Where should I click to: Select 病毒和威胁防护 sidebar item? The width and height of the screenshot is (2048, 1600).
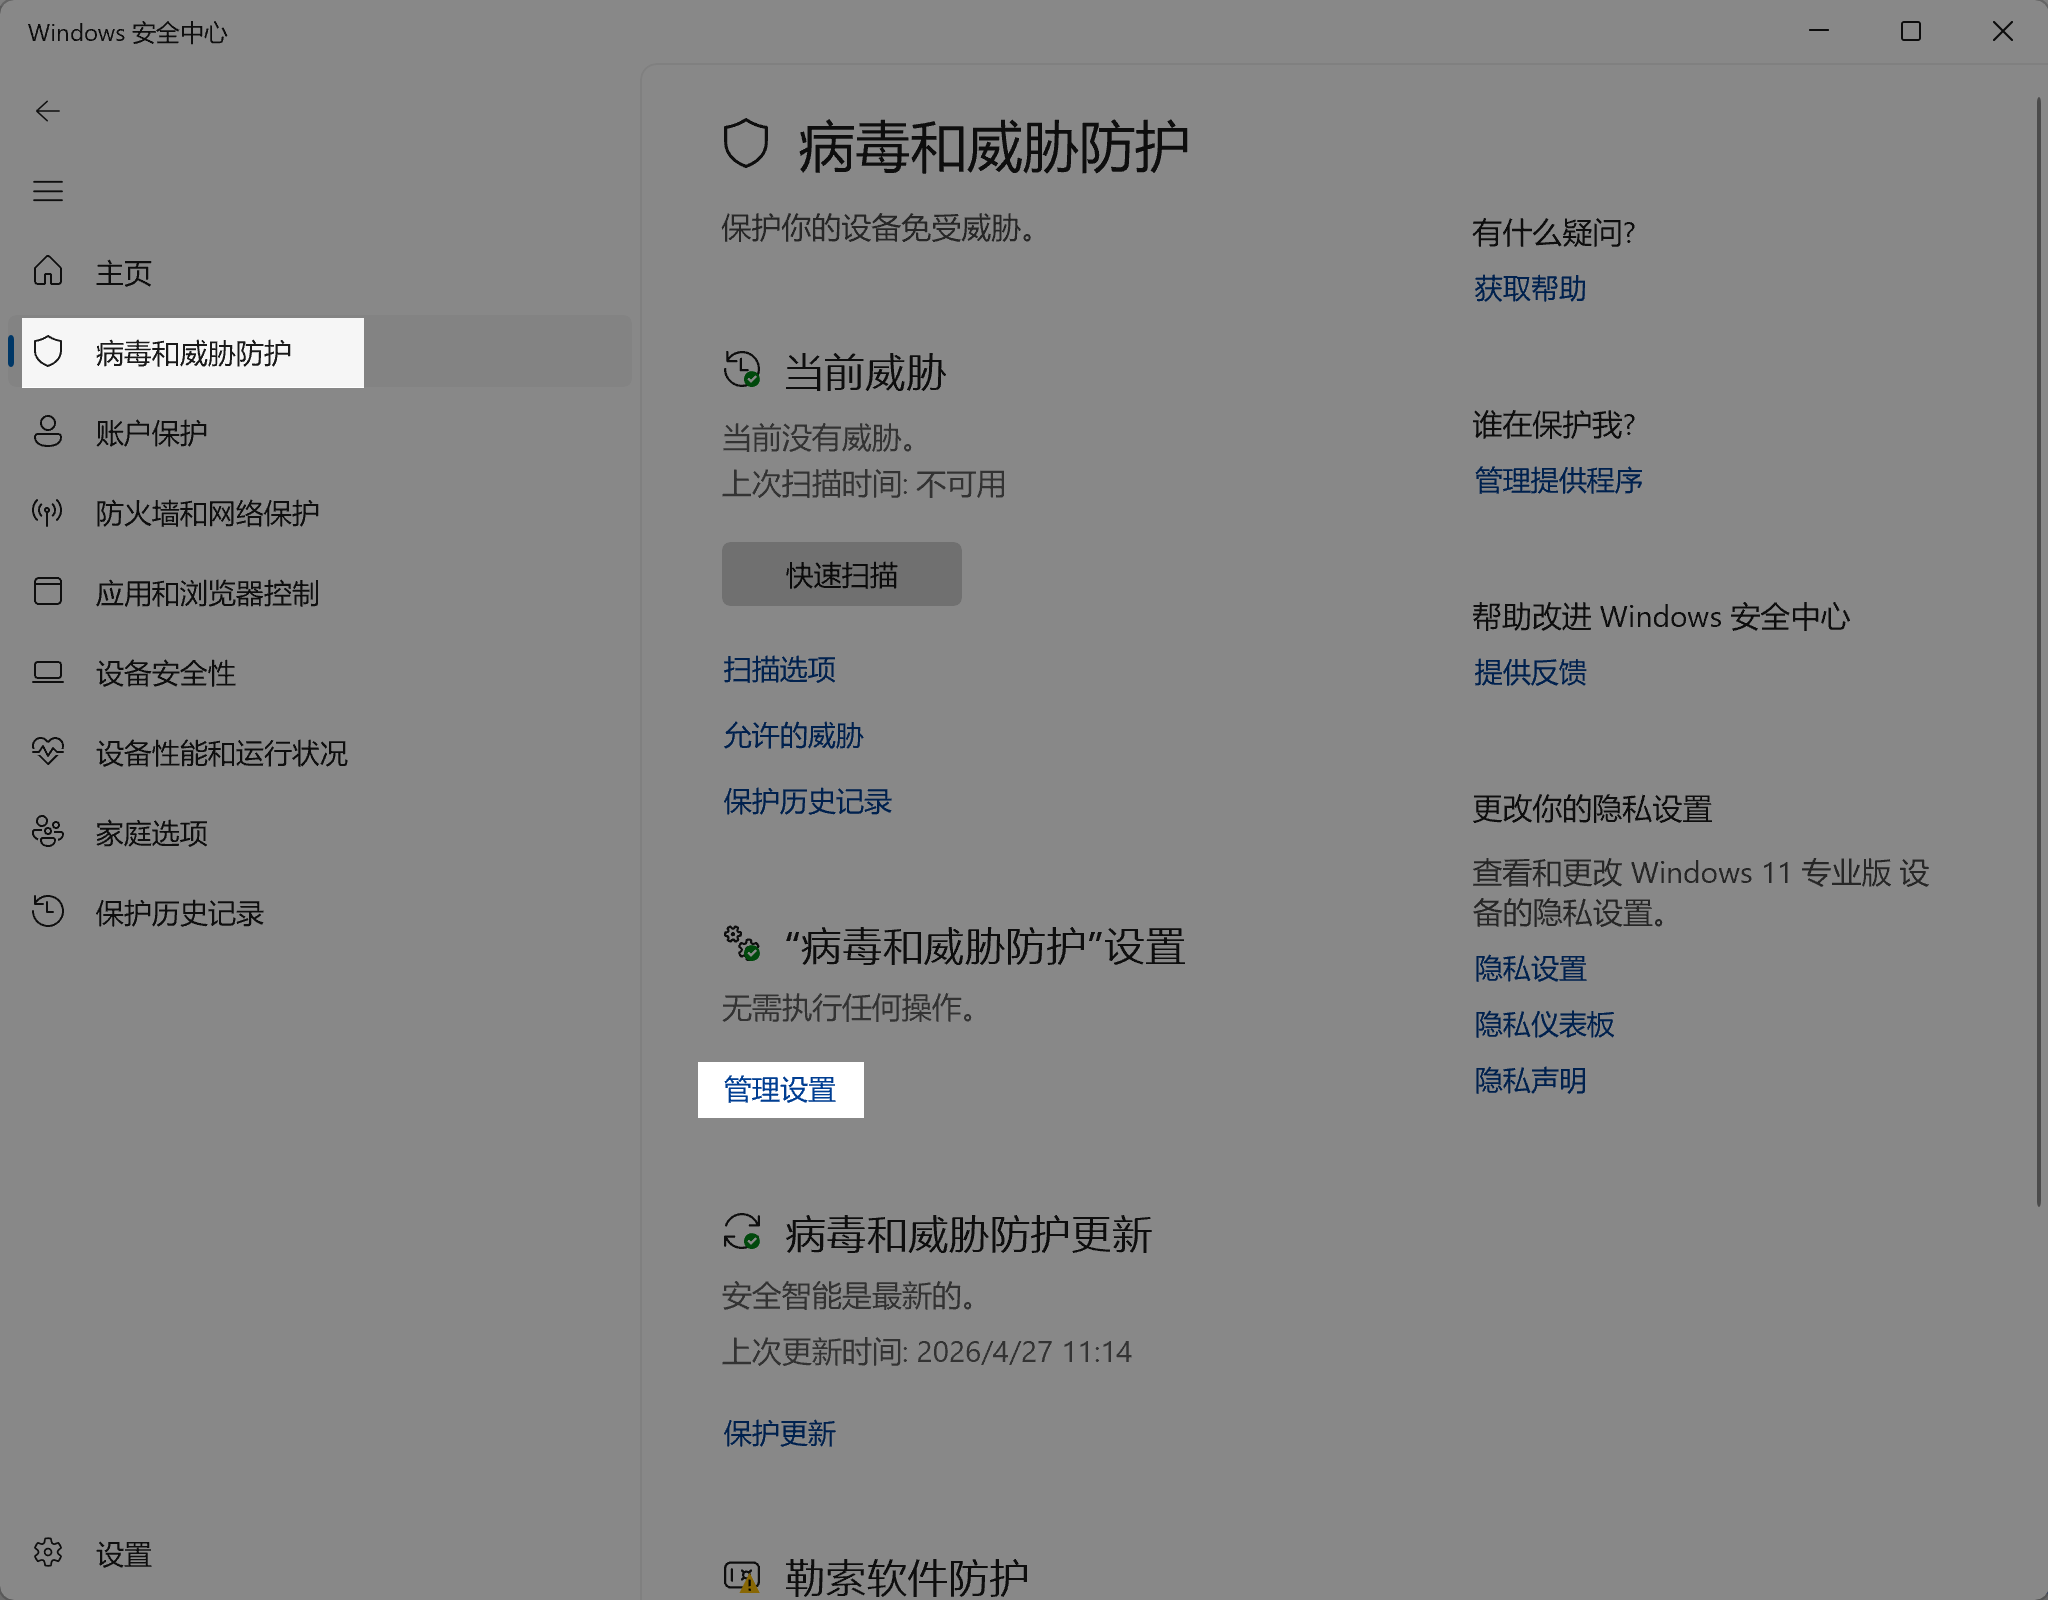pyautogui.click(x=193, y=353)
